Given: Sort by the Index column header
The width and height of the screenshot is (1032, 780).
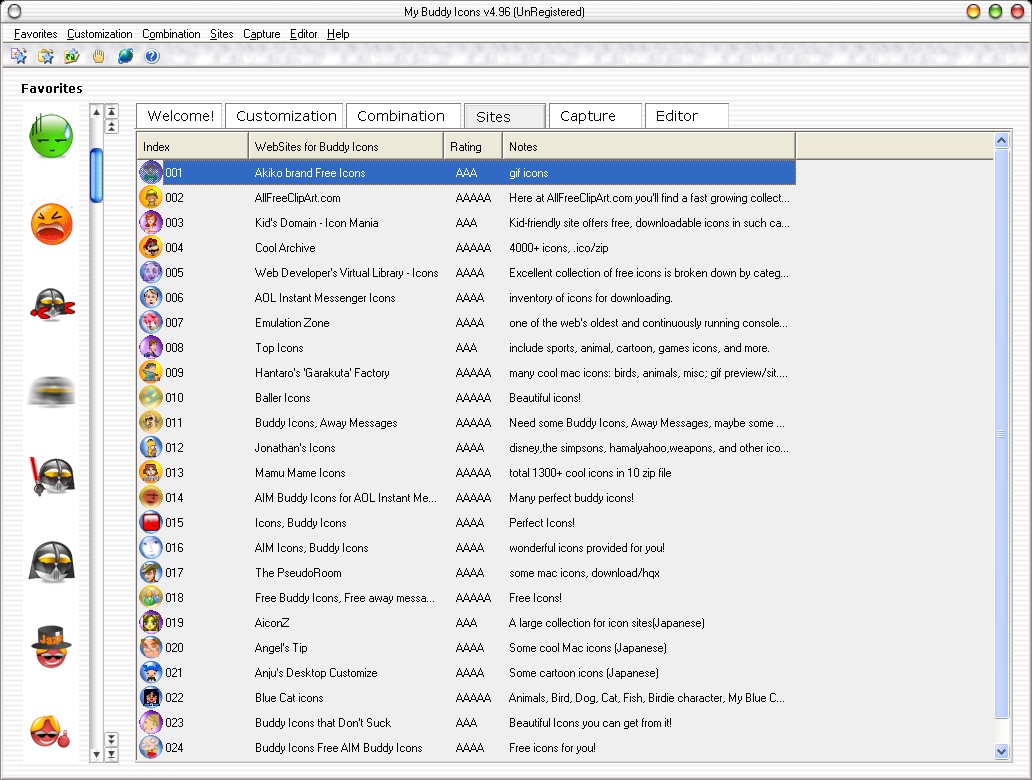Looking at the screenshot, I should pyautogui.click(x=192, y=146).
